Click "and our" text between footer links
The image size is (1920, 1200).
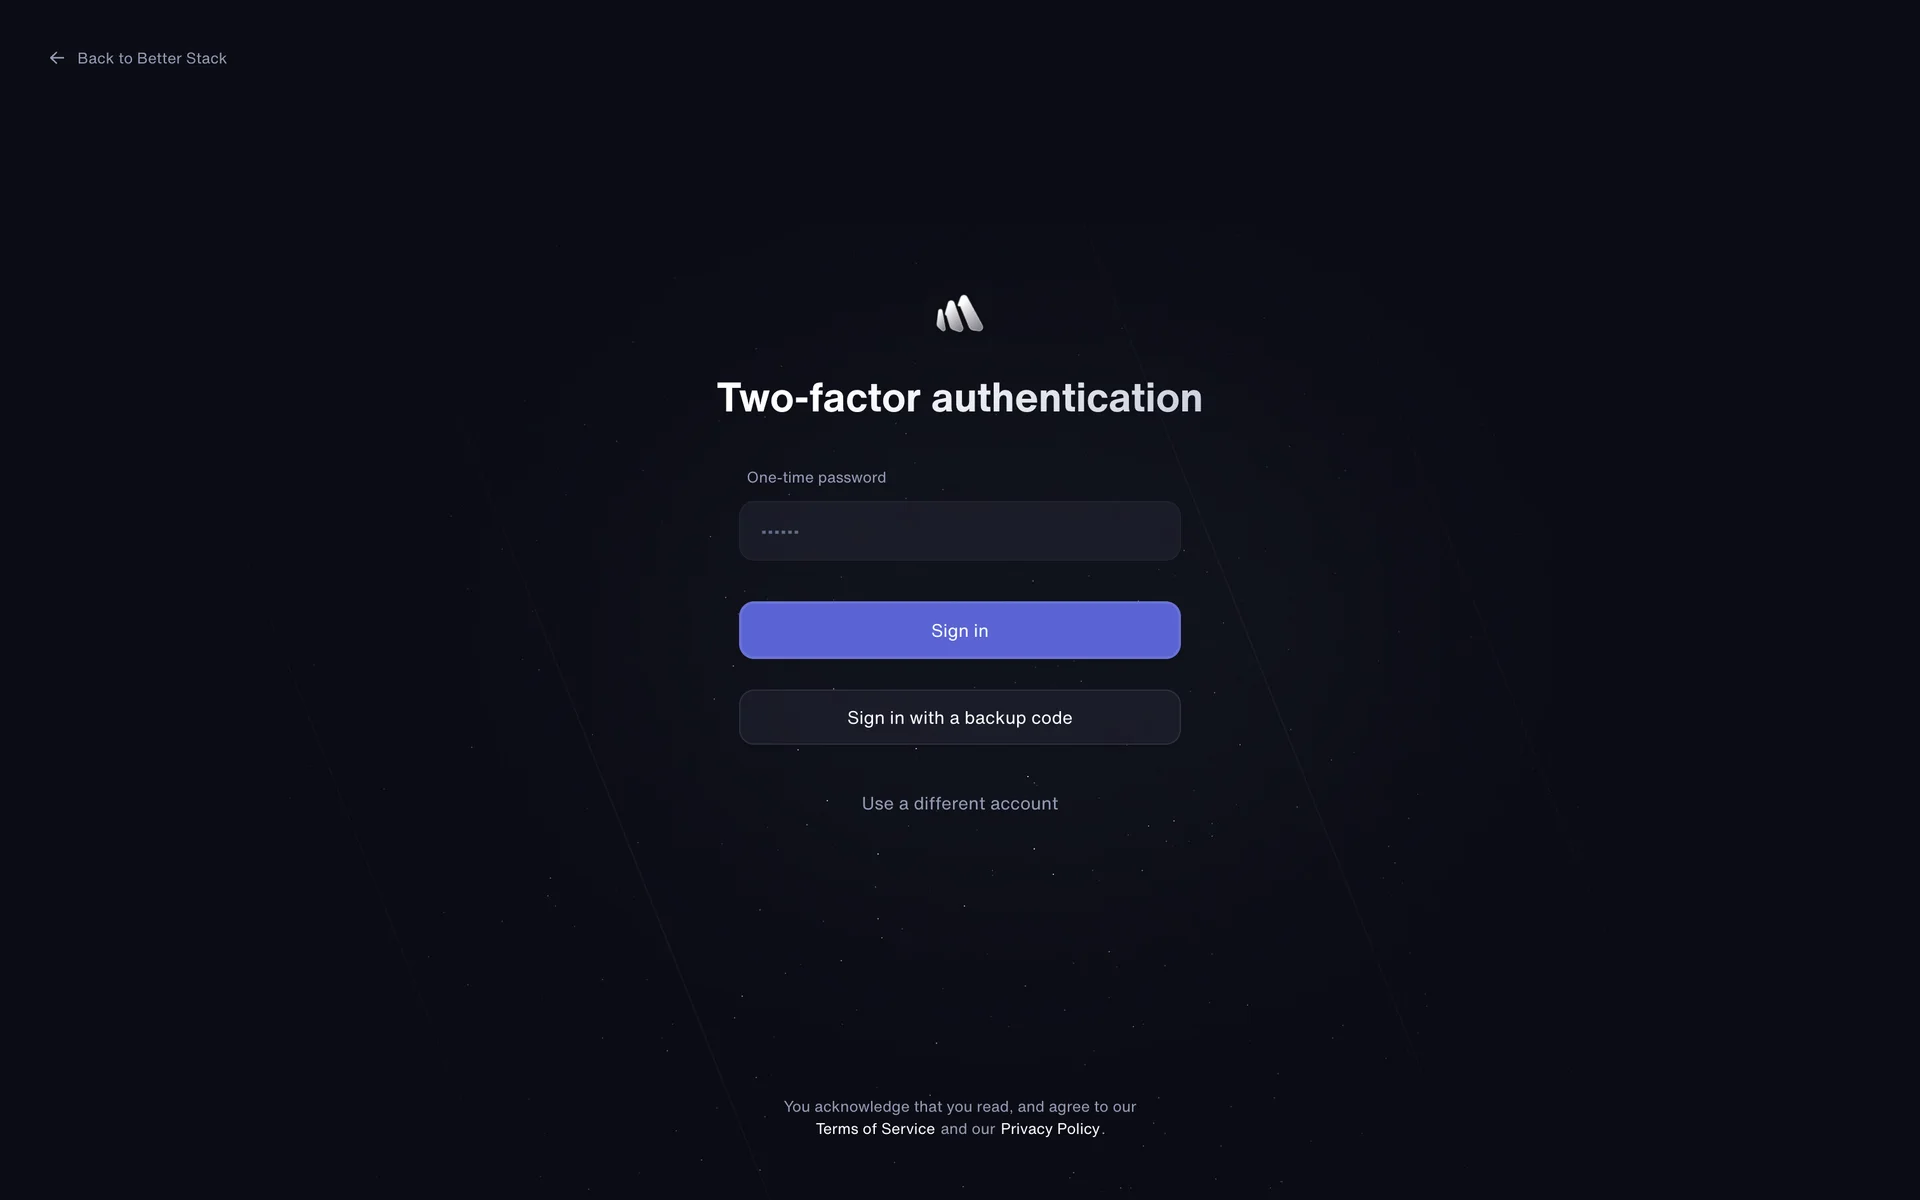tap(967, 1128)
